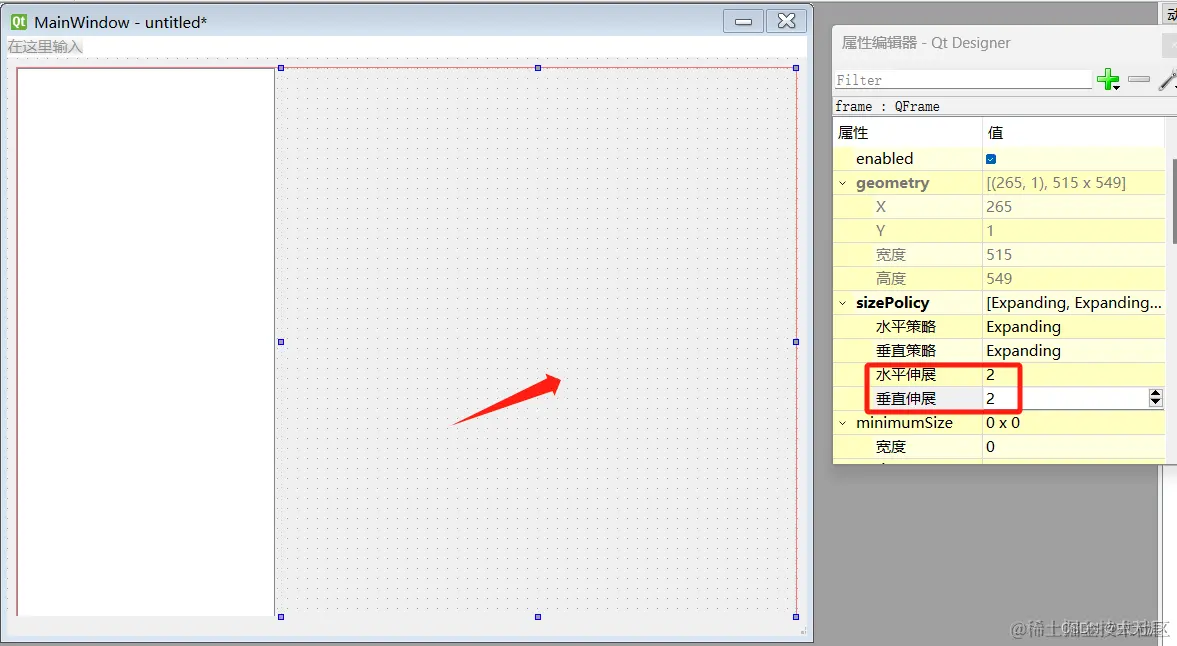Viewport: 1177px width, 646px height.
Task: Open property editor configure wrench icon
Action: click(1168, 79)
